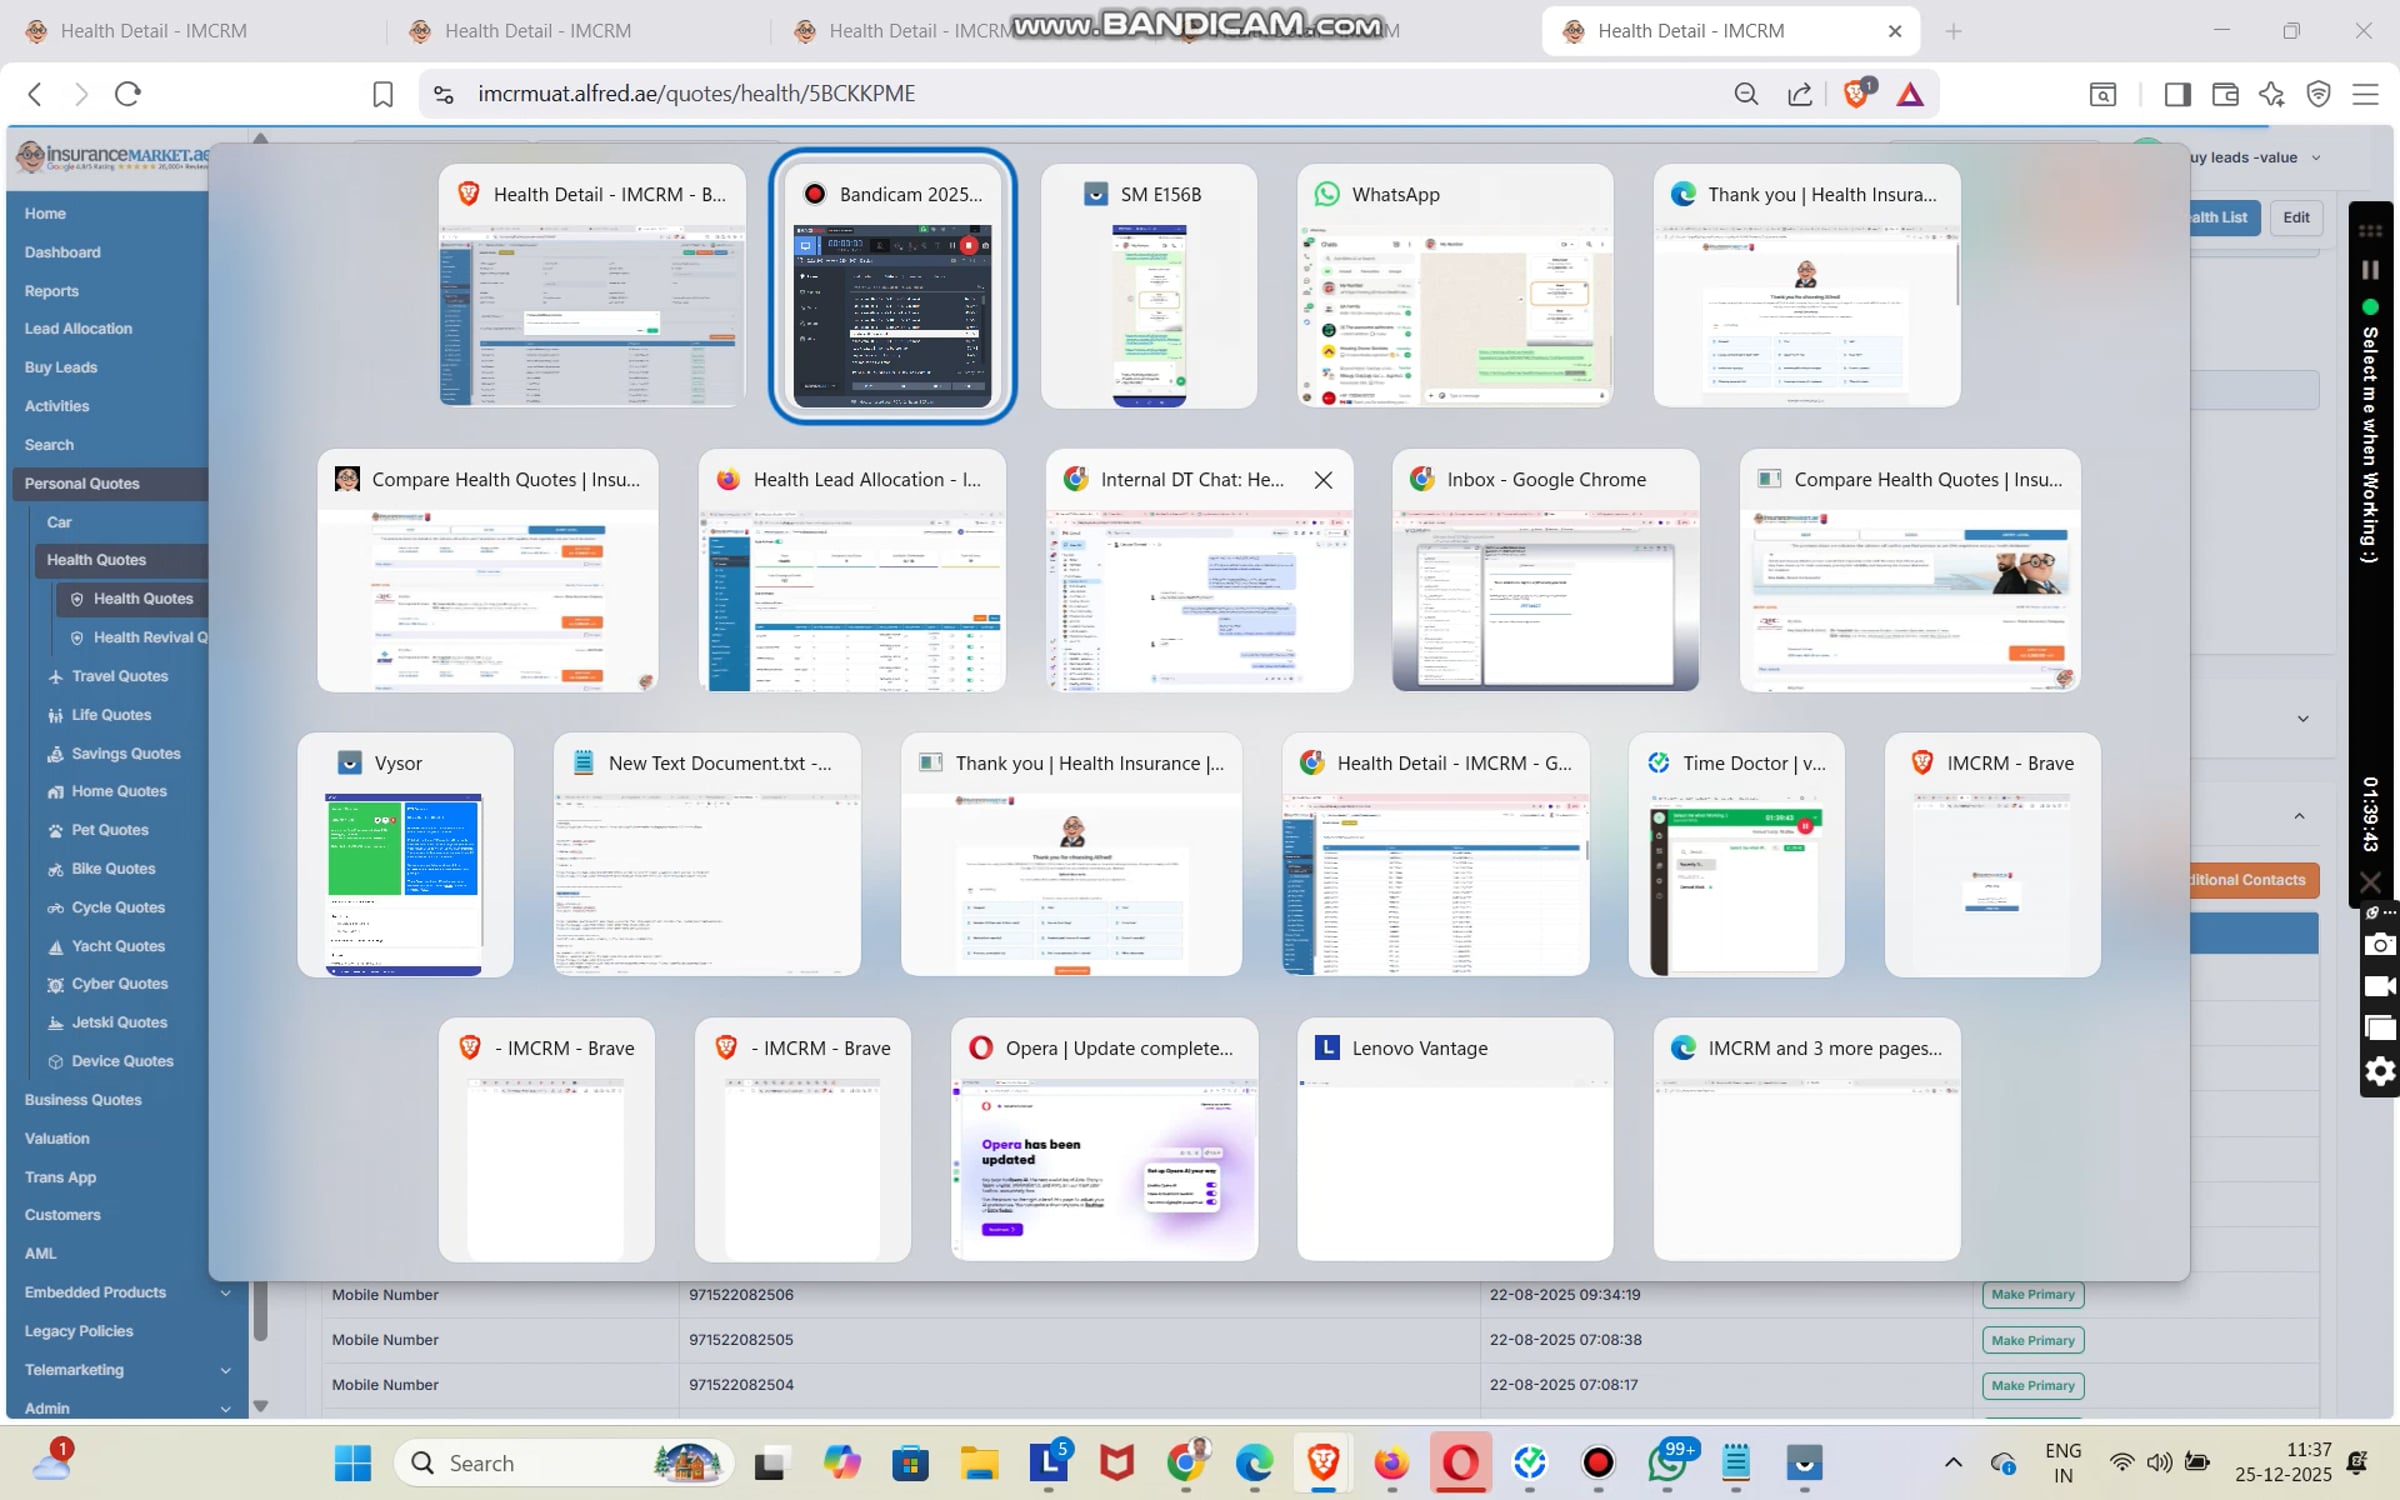2400x1500 pixels.
Task: Click the Additional Contacts orange button
Action: pos(2254,880)
